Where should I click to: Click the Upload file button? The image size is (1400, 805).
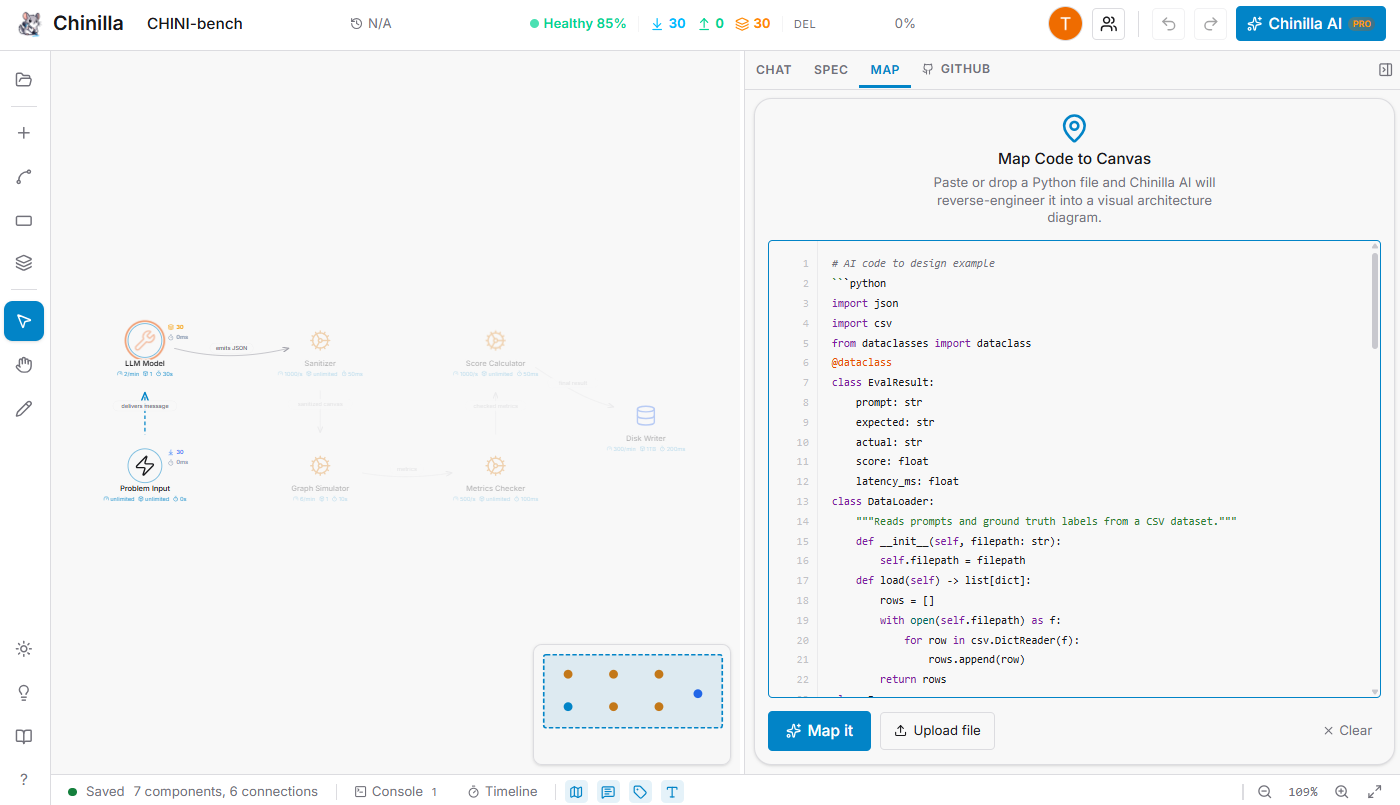point(937,731)
